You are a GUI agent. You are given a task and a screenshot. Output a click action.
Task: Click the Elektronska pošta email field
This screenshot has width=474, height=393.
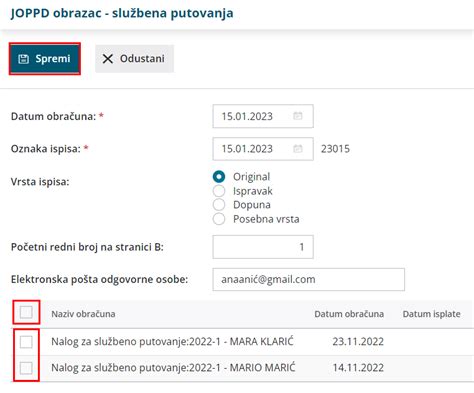308,279
